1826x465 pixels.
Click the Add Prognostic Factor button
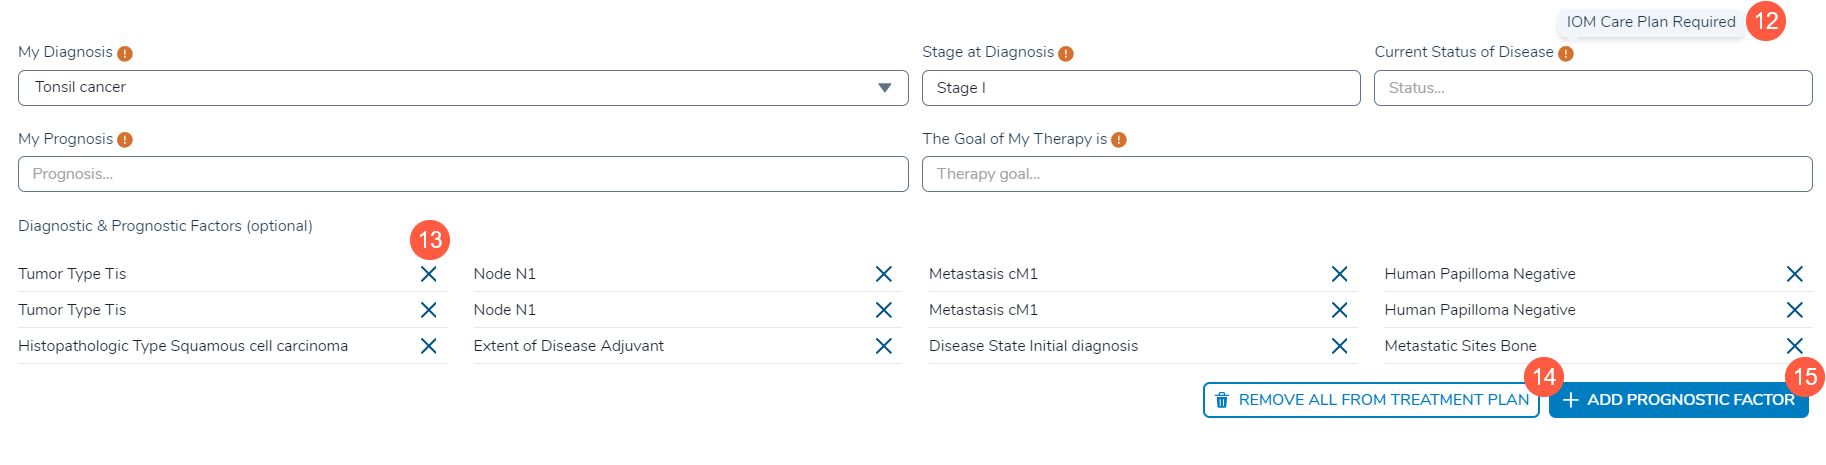coord(1678,400)
